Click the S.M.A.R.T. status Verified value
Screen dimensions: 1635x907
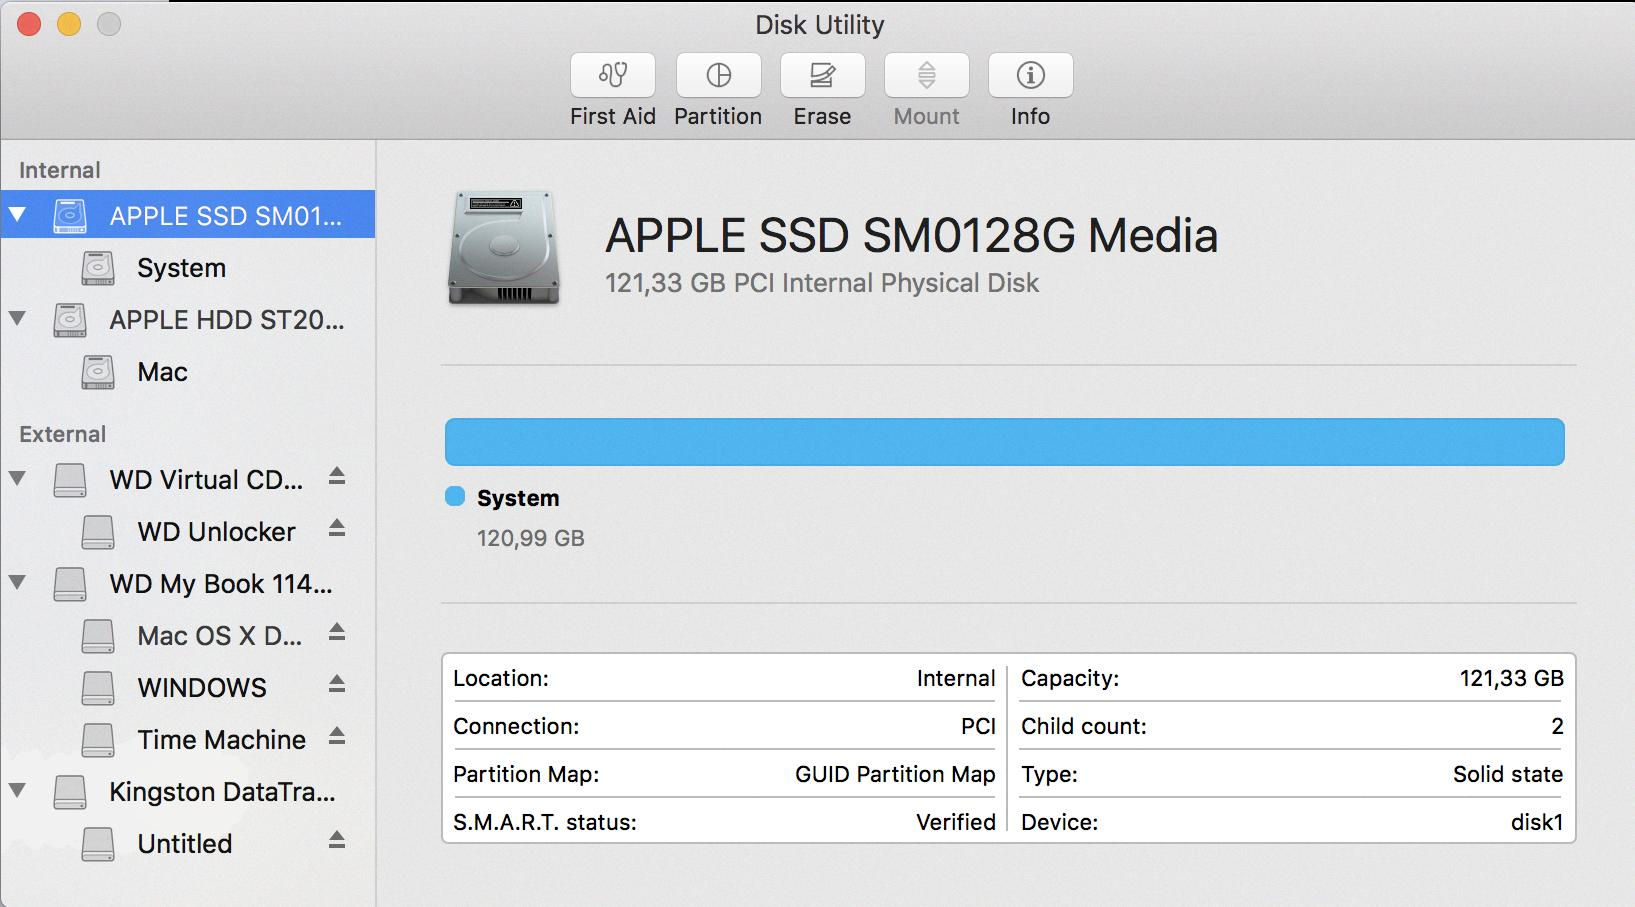pos(956,822)
